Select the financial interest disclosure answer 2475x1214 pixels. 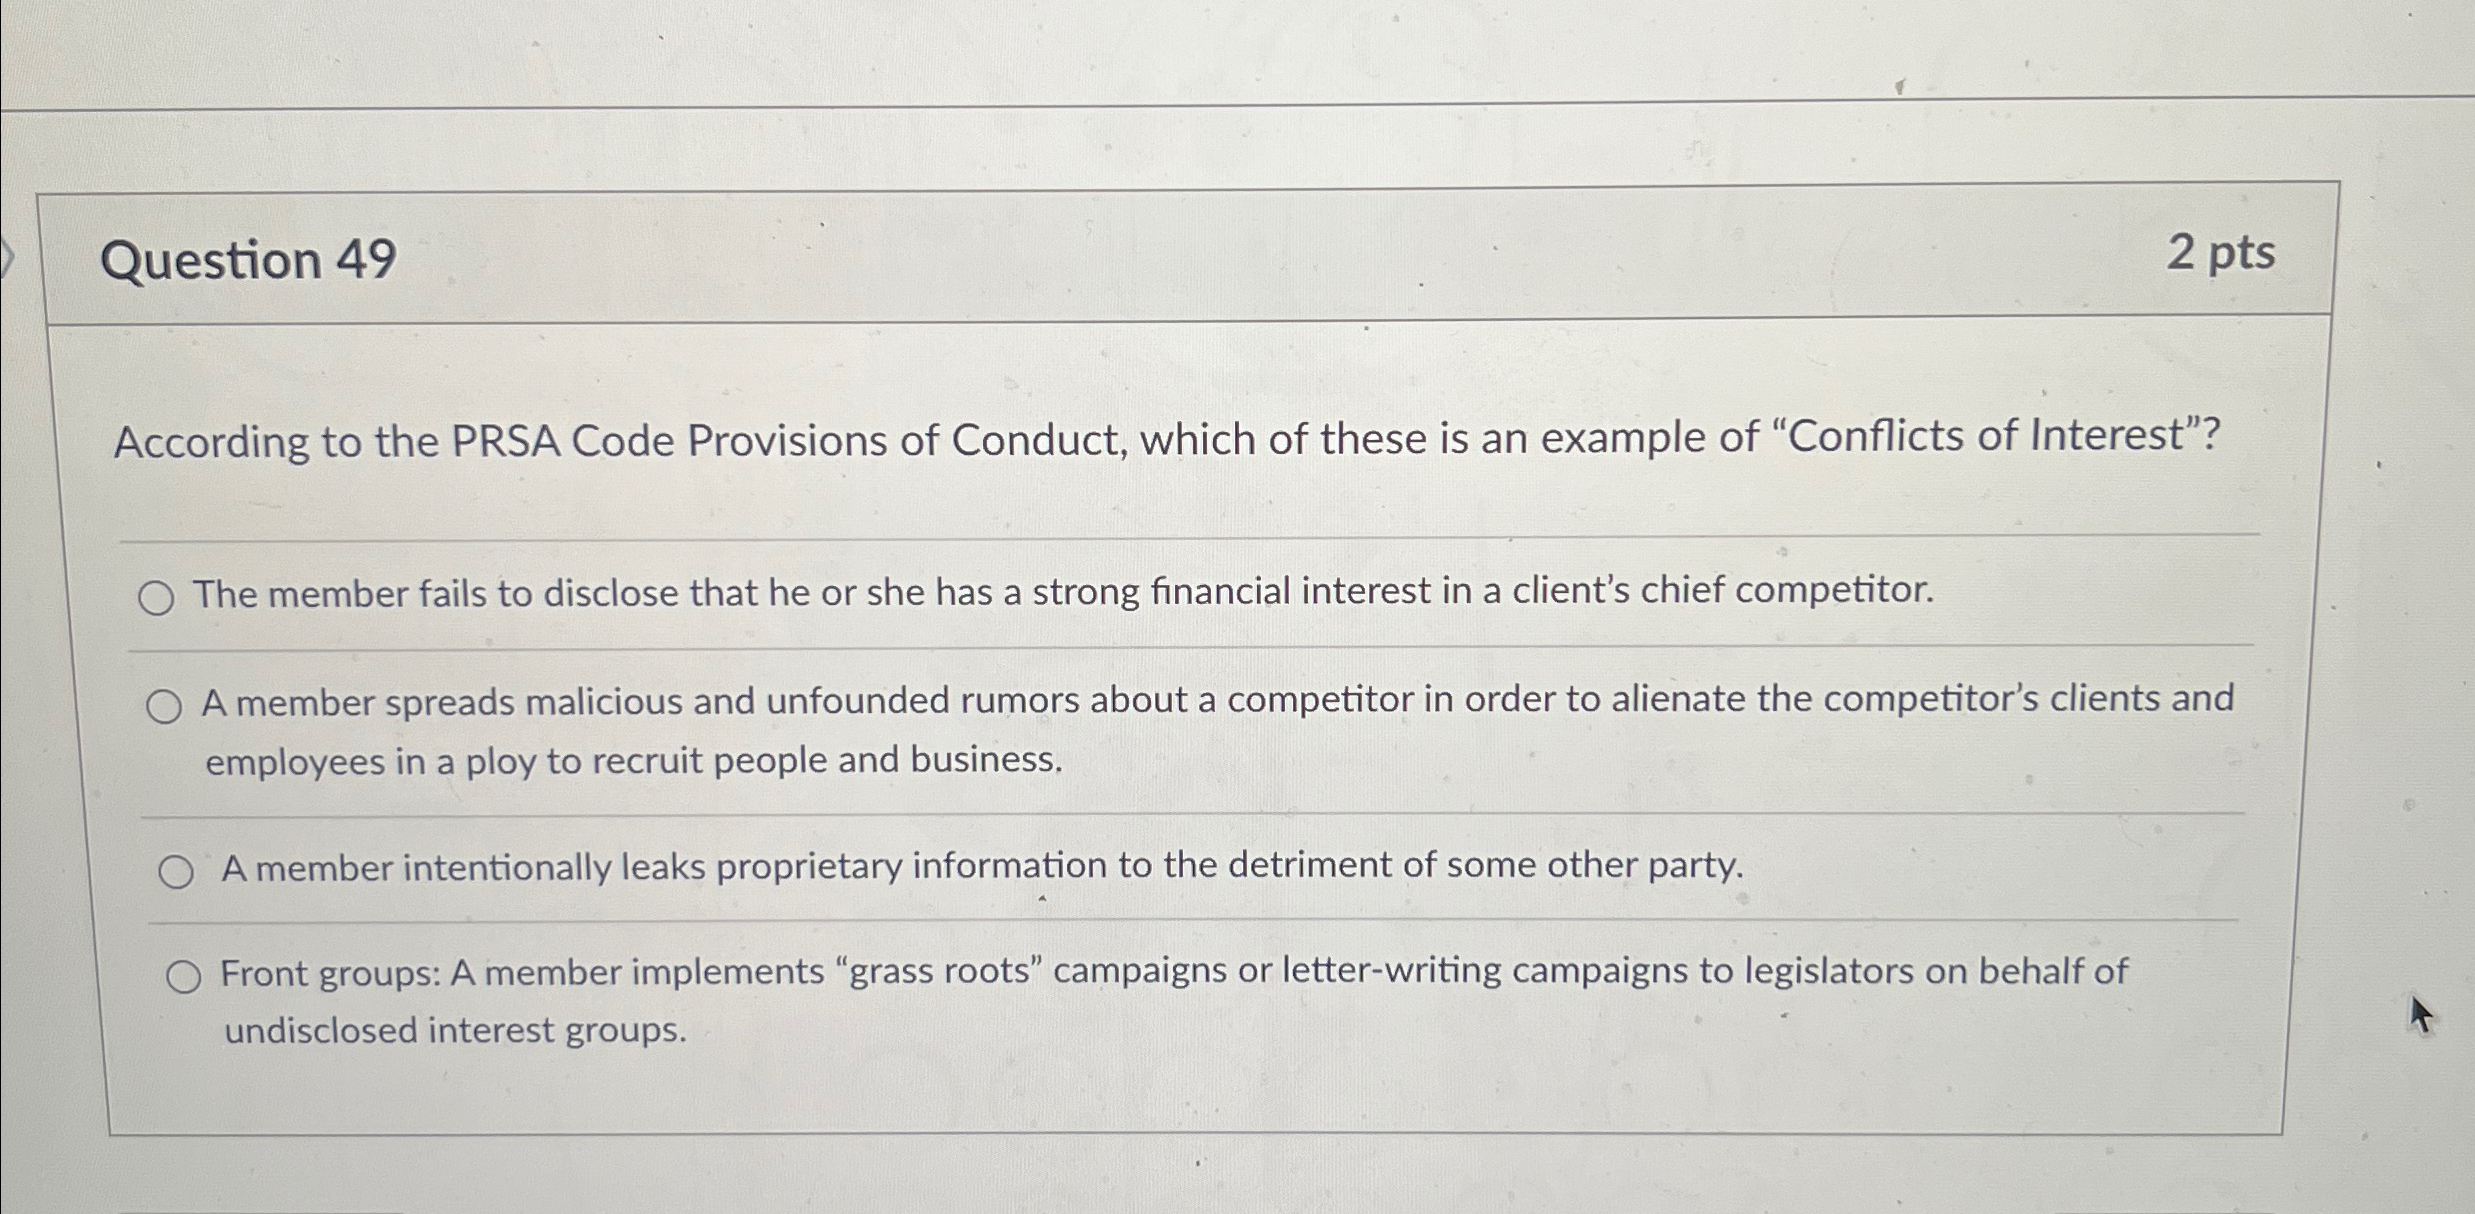tap(156, 598)
